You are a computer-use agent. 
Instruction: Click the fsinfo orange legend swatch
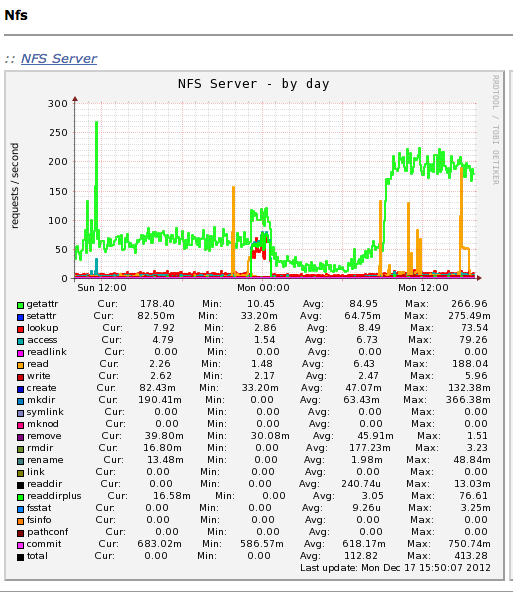click(x=21, y=521)
